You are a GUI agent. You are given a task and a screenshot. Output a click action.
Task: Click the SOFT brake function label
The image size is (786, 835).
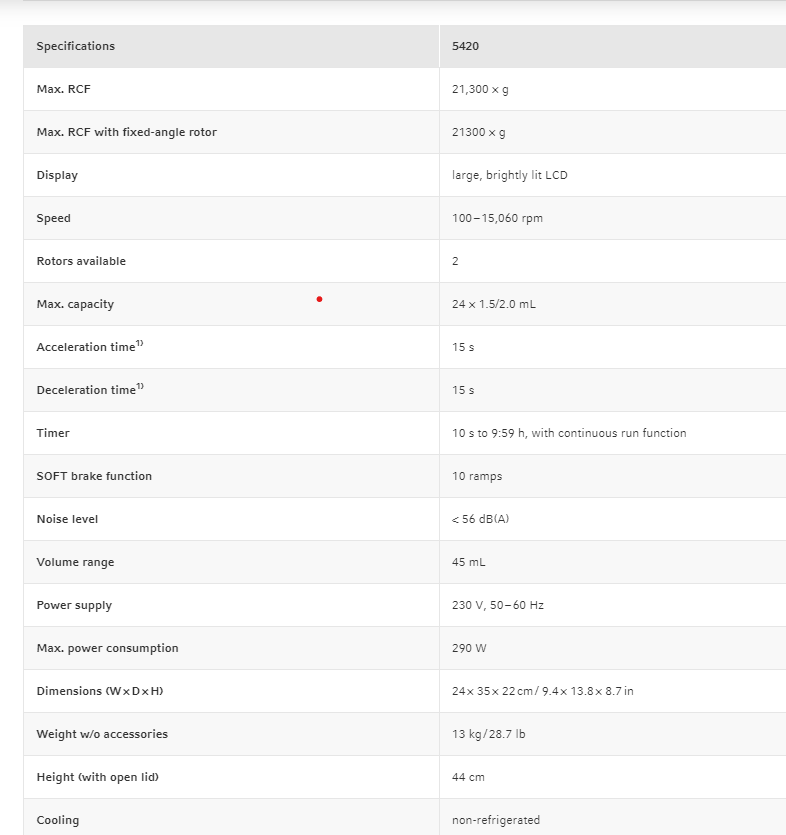point(95,476)
